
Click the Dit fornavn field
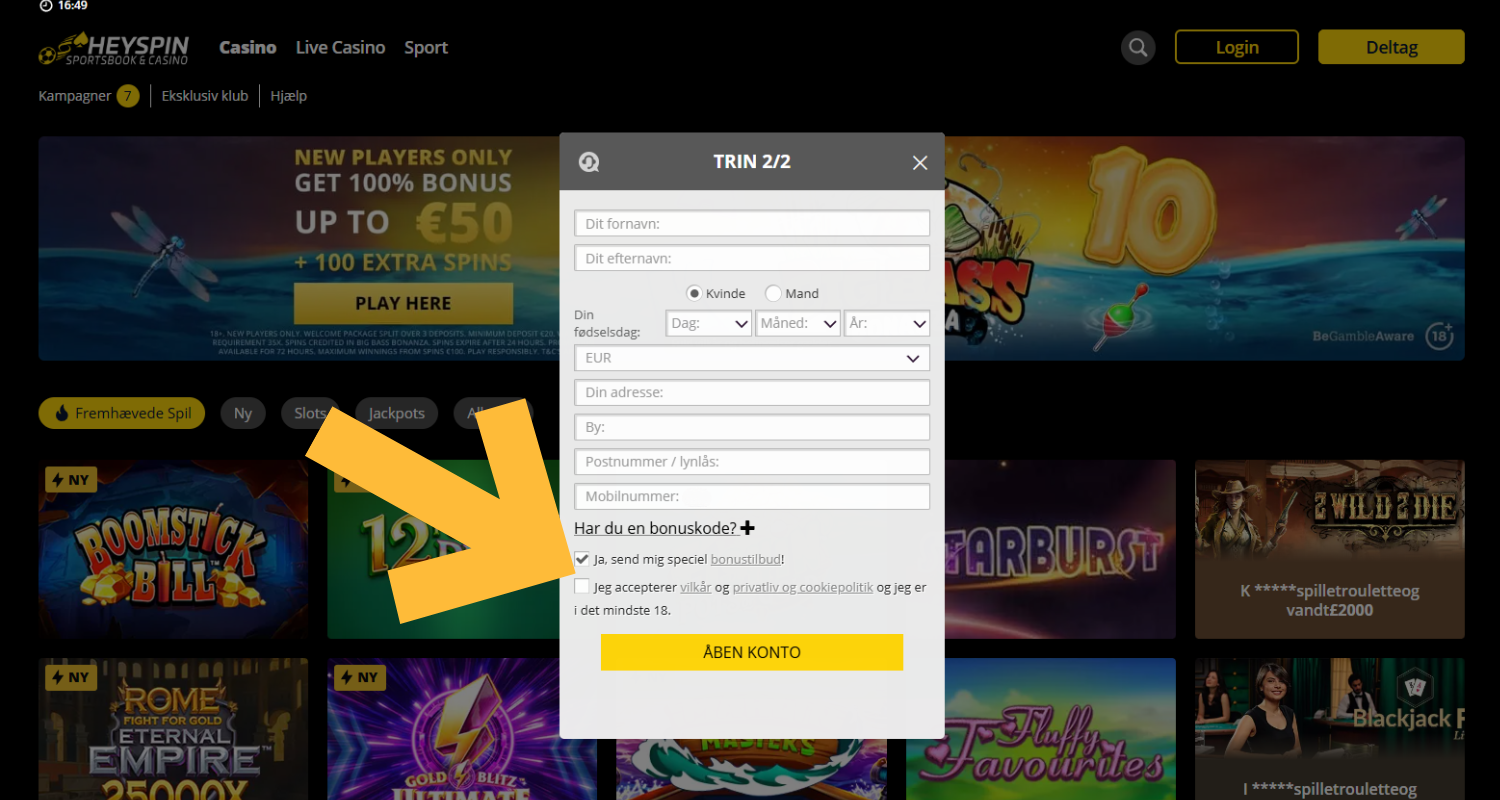[752, 223]
